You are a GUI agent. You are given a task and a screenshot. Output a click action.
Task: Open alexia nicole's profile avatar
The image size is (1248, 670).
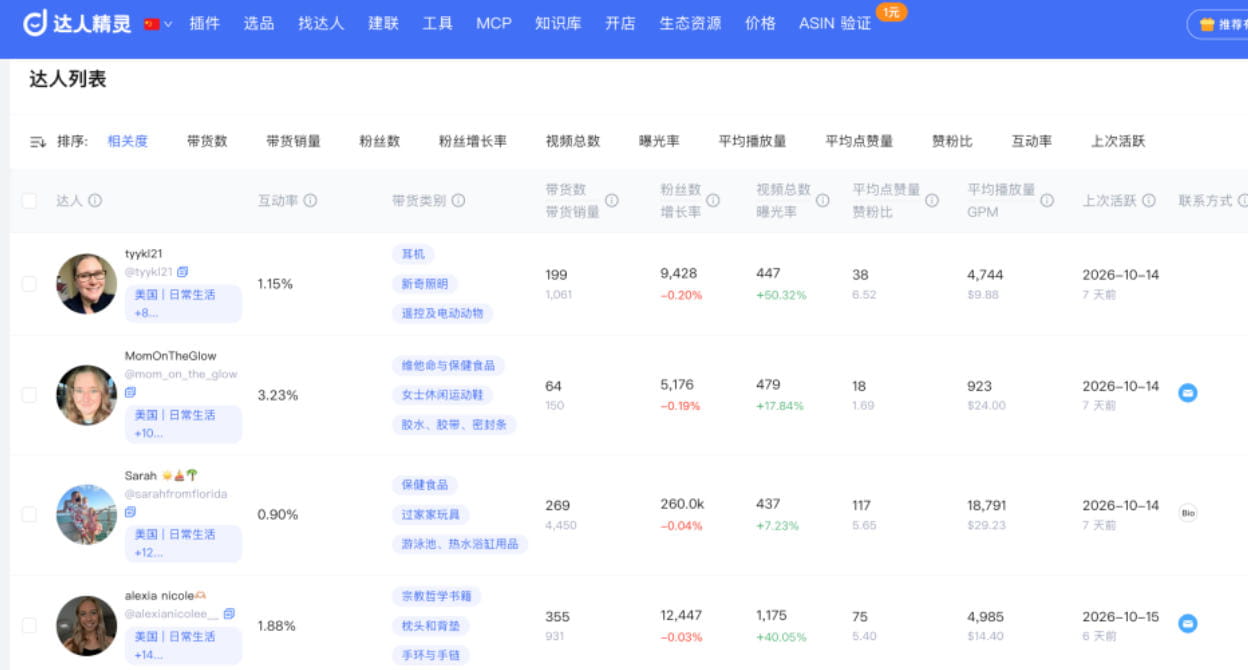[x=86, y=626]
